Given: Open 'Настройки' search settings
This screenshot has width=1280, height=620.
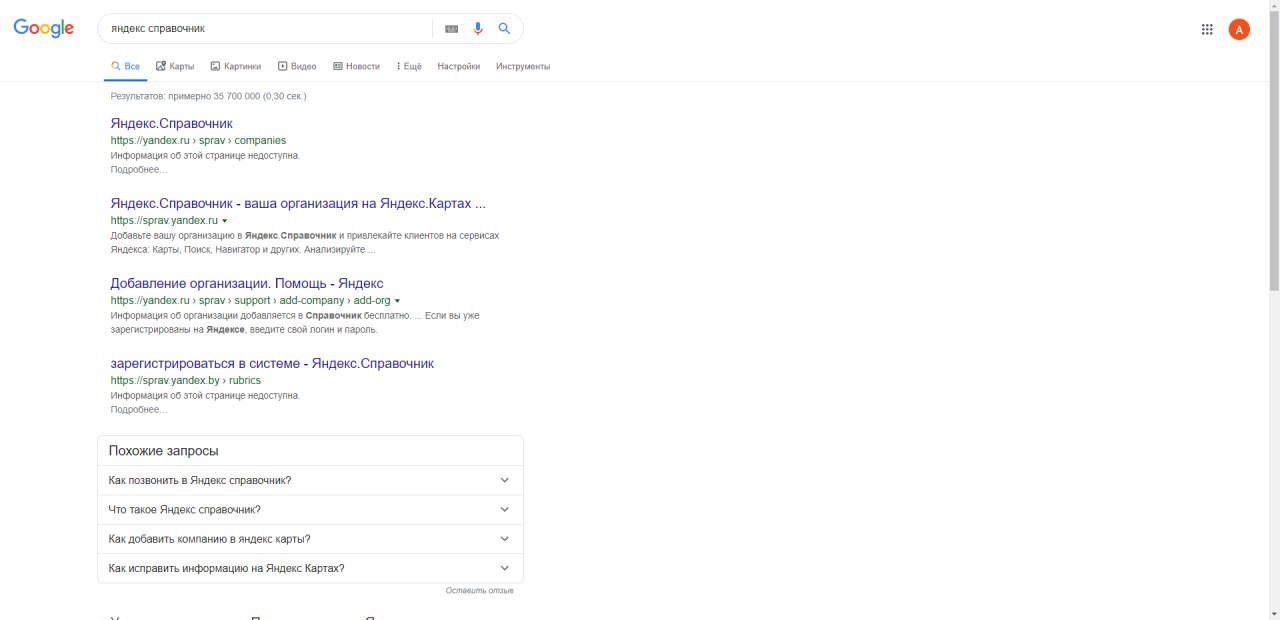Looking at the screenshot, I should (459, 66).
